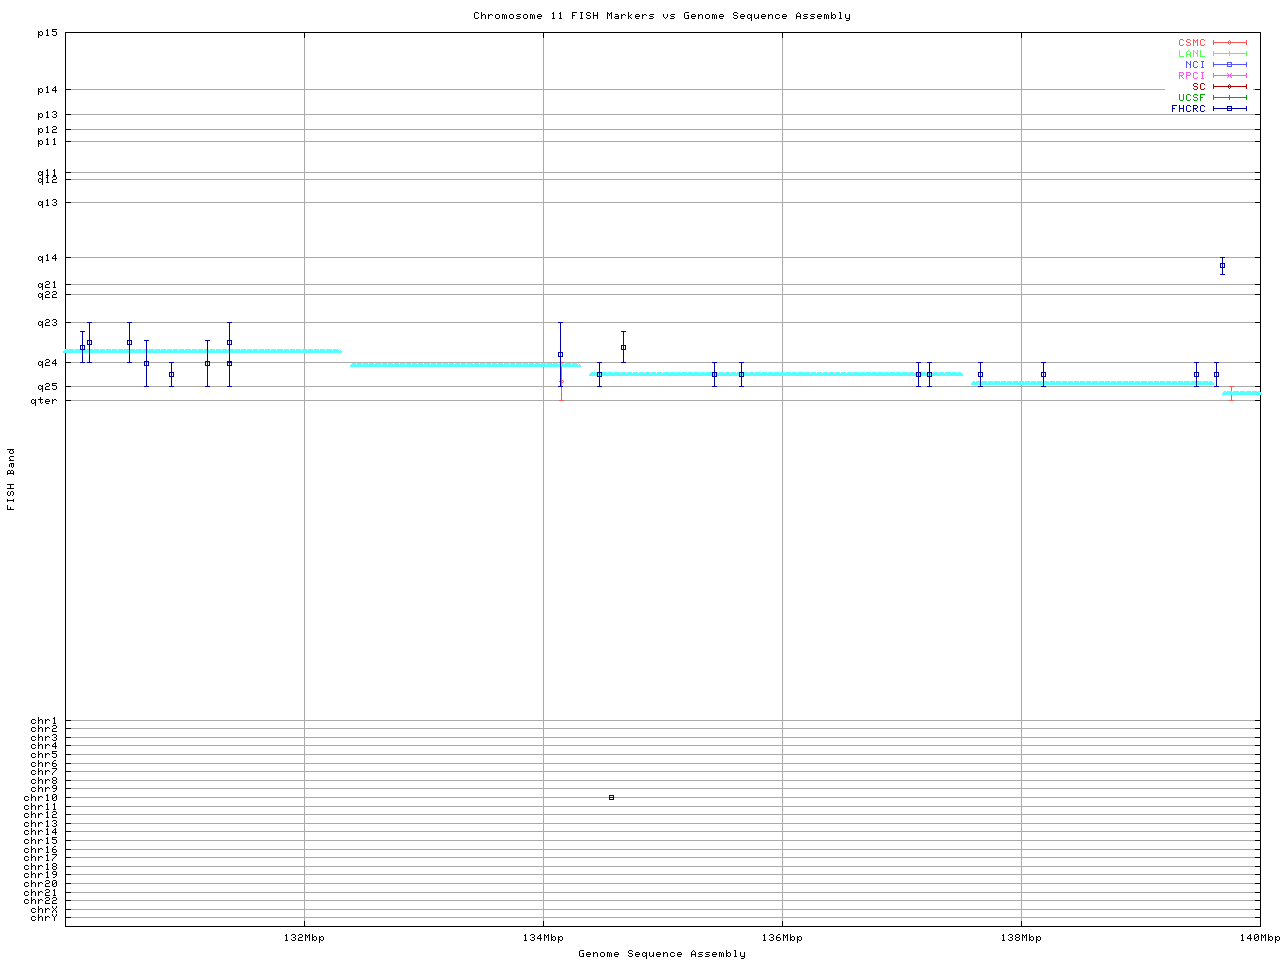
Task: Click the vertical FISH Band axis title
Action: [x=12, y=479]
